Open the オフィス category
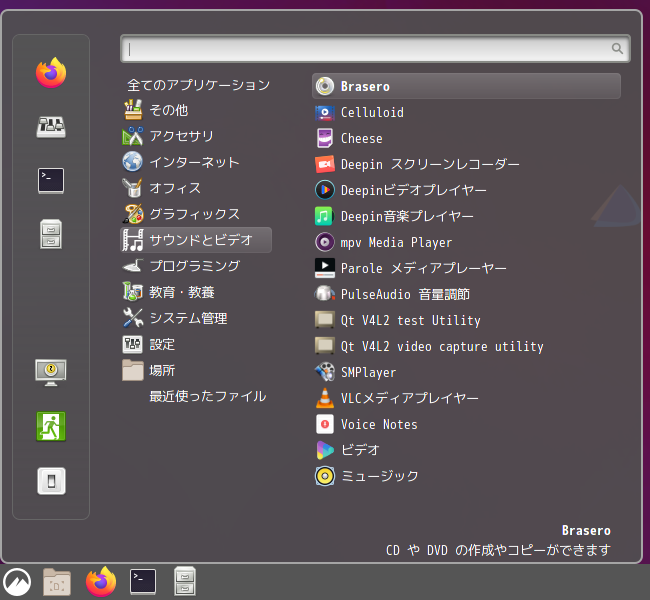 point(196,188)
